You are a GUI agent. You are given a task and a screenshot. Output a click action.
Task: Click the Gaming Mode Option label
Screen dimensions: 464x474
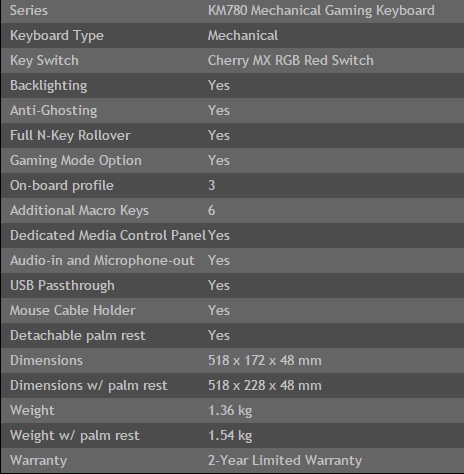pyautogui.click(x=76, y=161)
